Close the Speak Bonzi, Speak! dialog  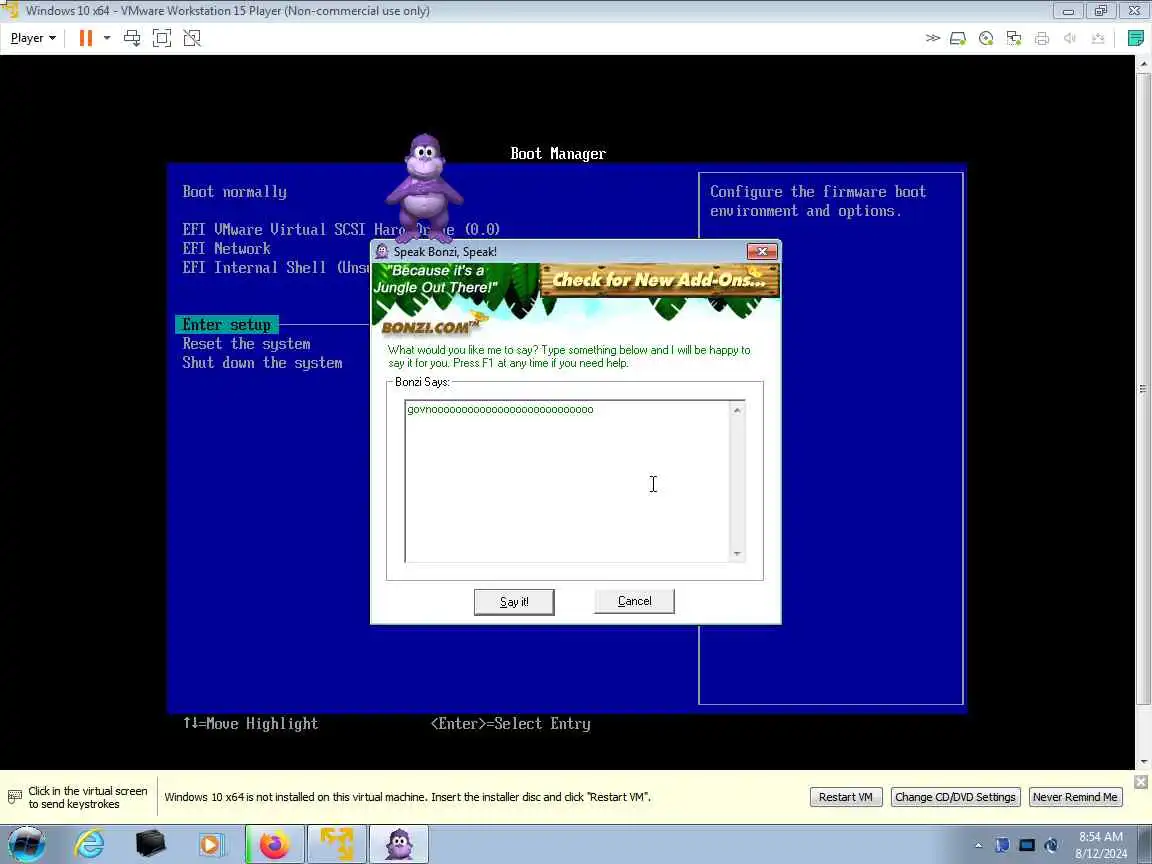[x=762, y=251]
